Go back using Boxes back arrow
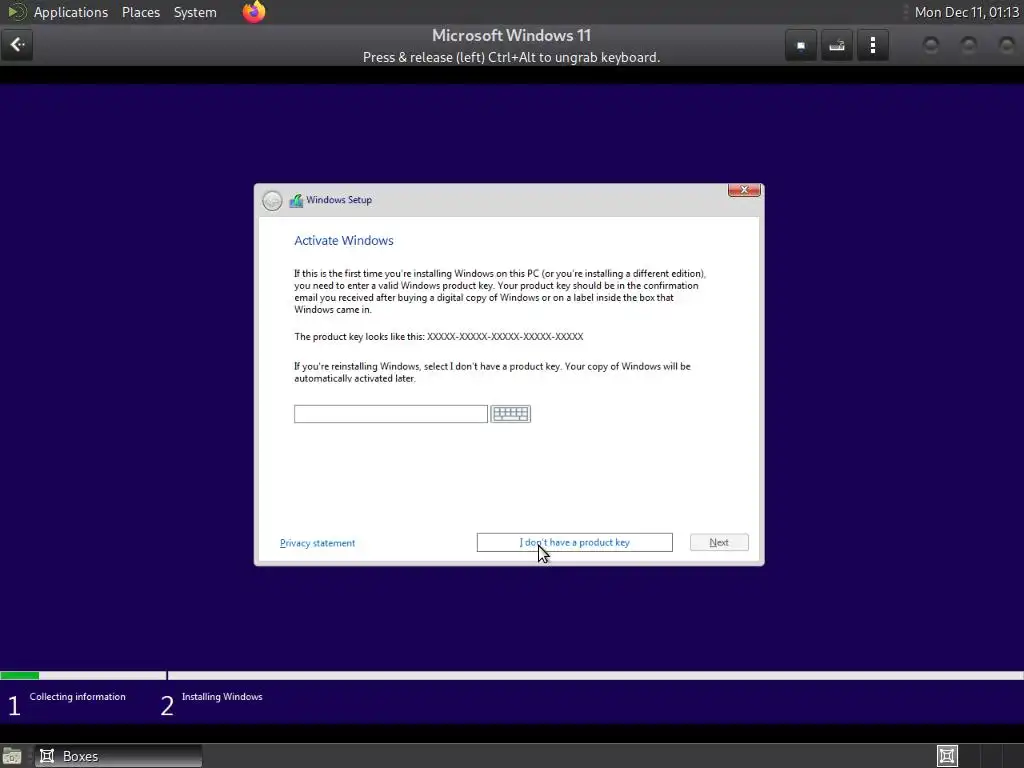Image resolution: width=1024 pixels, height=768 pixels. pos(17,45)
